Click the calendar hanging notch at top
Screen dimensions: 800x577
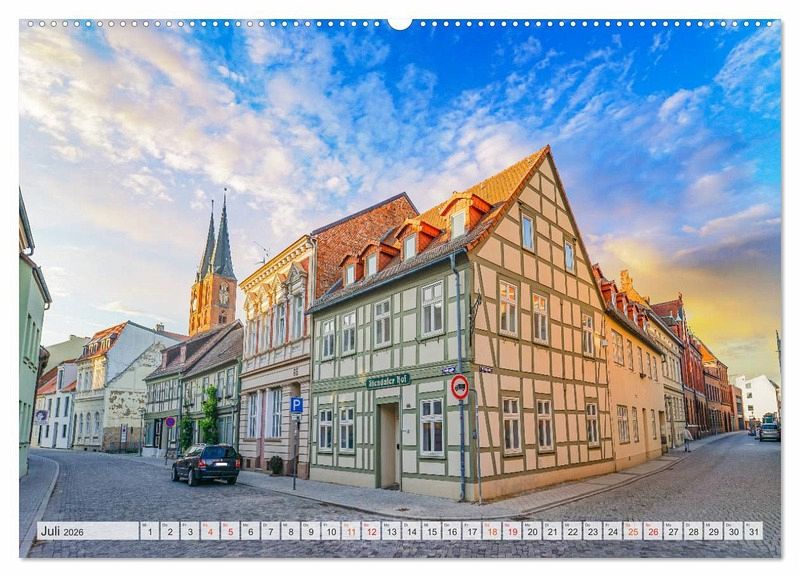coord(400,23)
